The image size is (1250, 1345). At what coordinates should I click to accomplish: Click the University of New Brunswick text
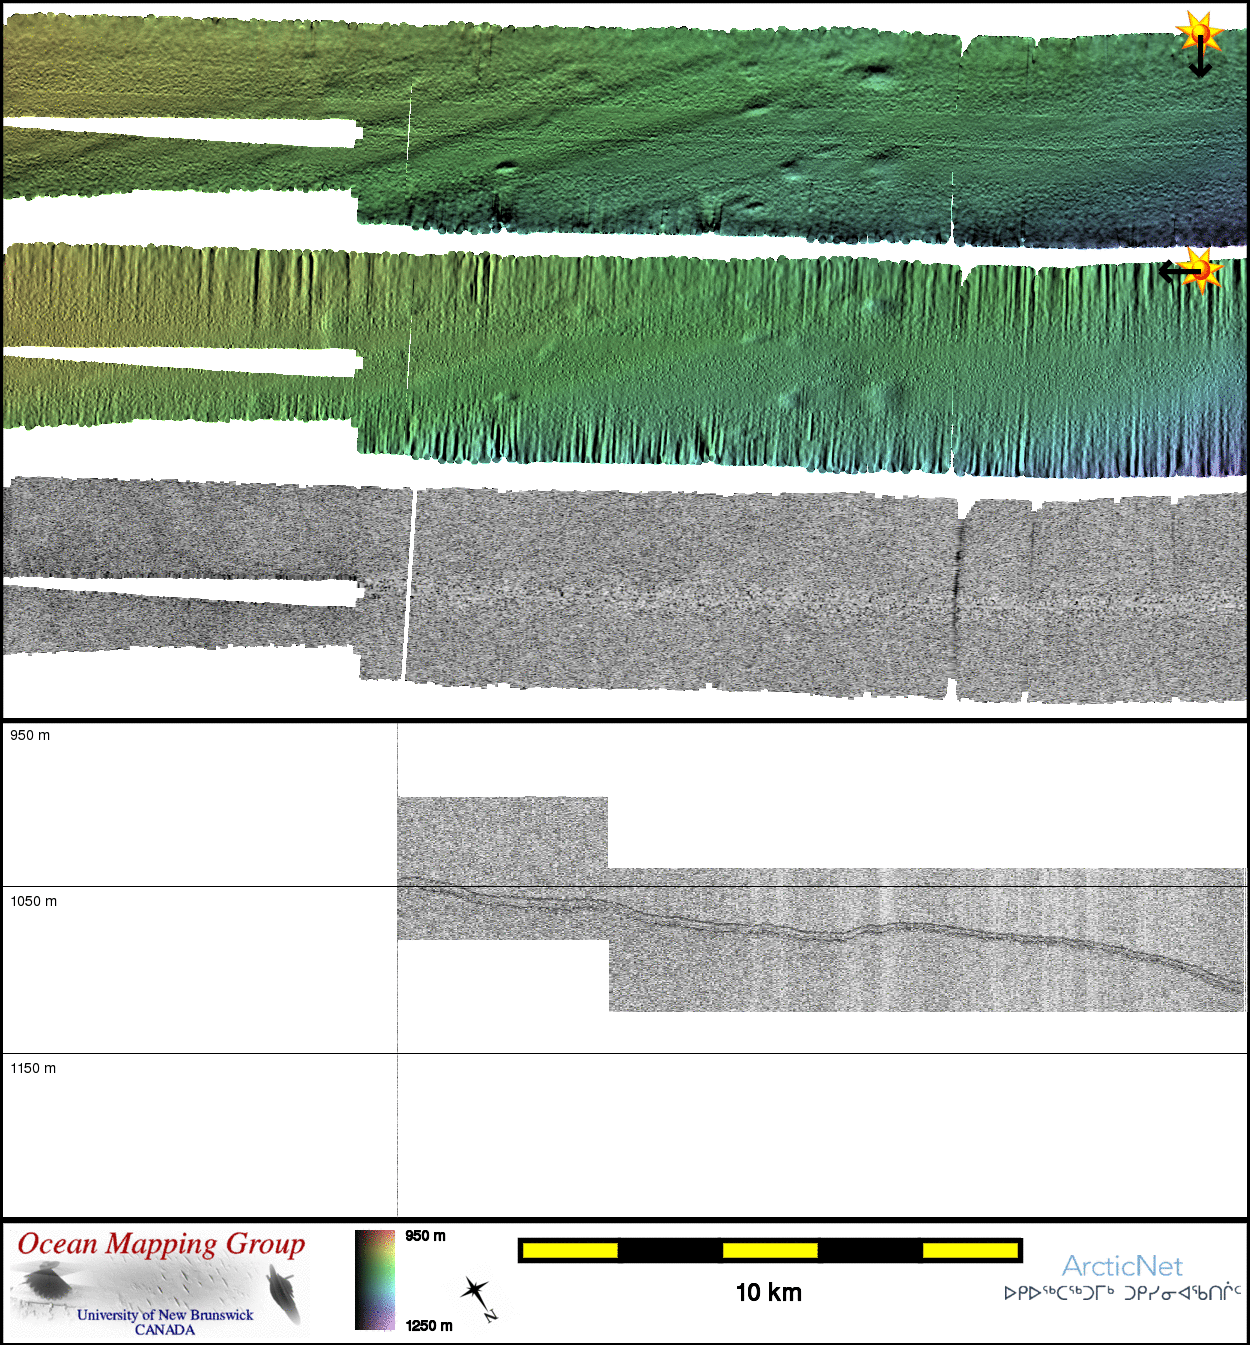click(165, 1315)
